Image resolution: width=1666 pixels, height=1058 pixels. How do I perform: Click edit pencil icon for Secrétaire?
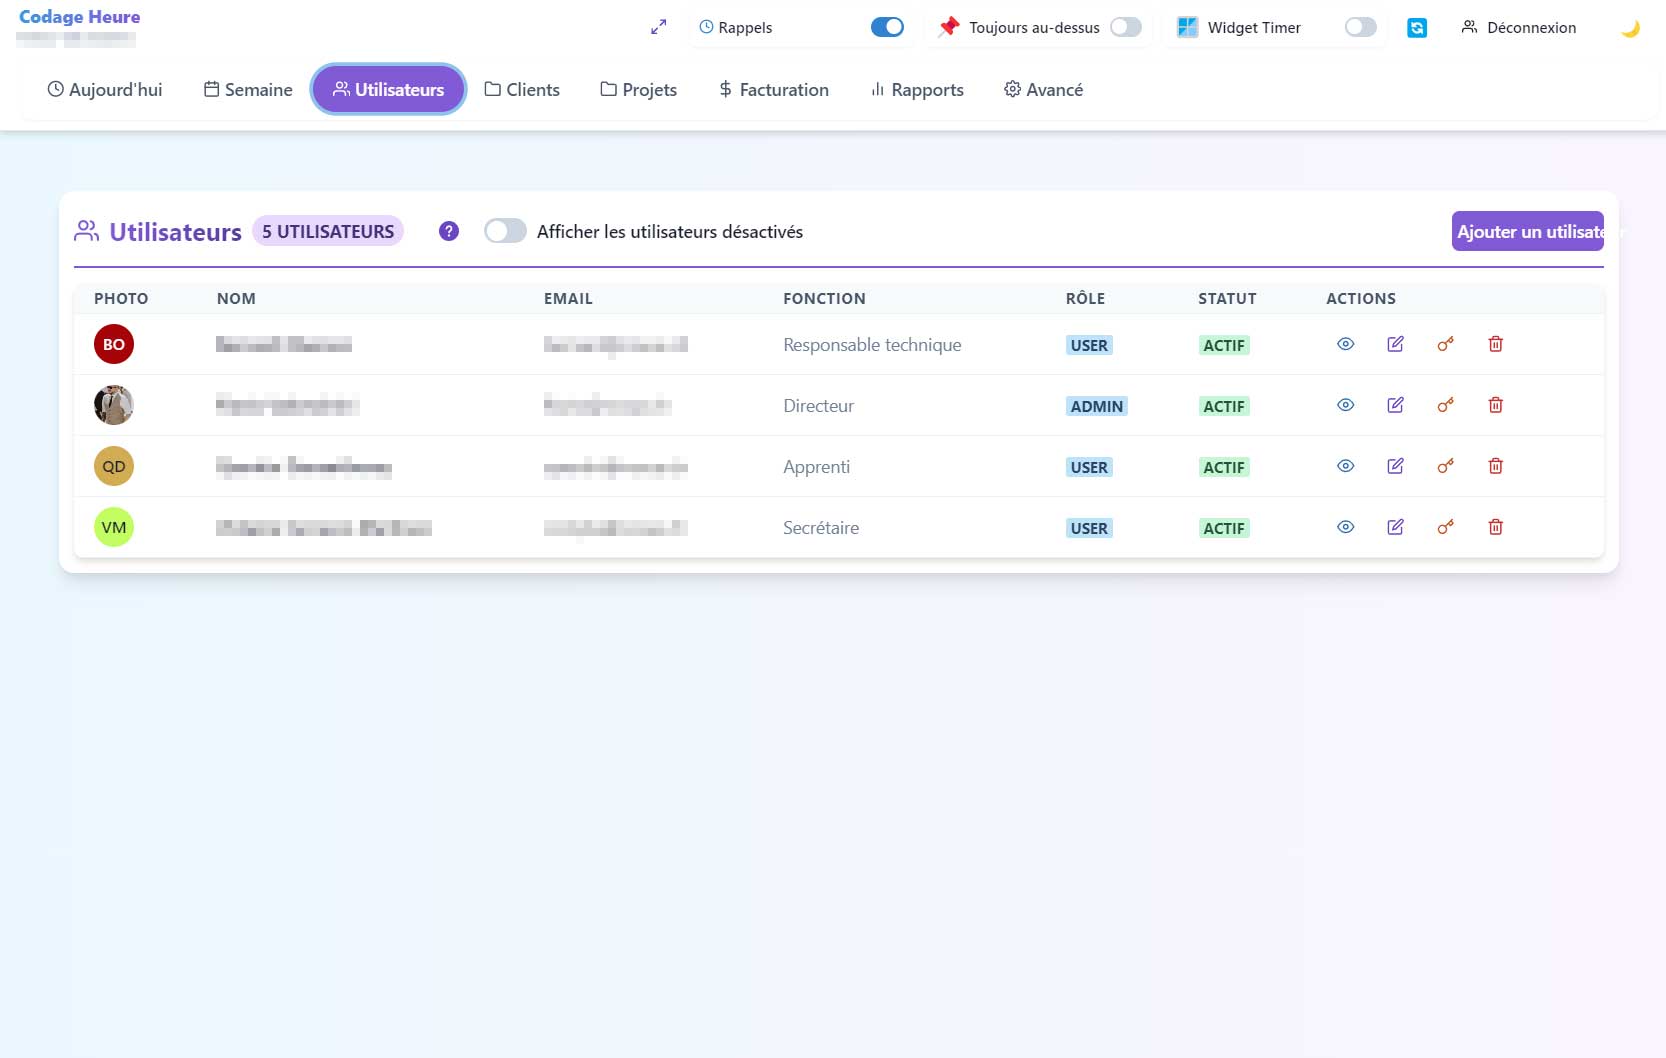[x=1395, y=527]
